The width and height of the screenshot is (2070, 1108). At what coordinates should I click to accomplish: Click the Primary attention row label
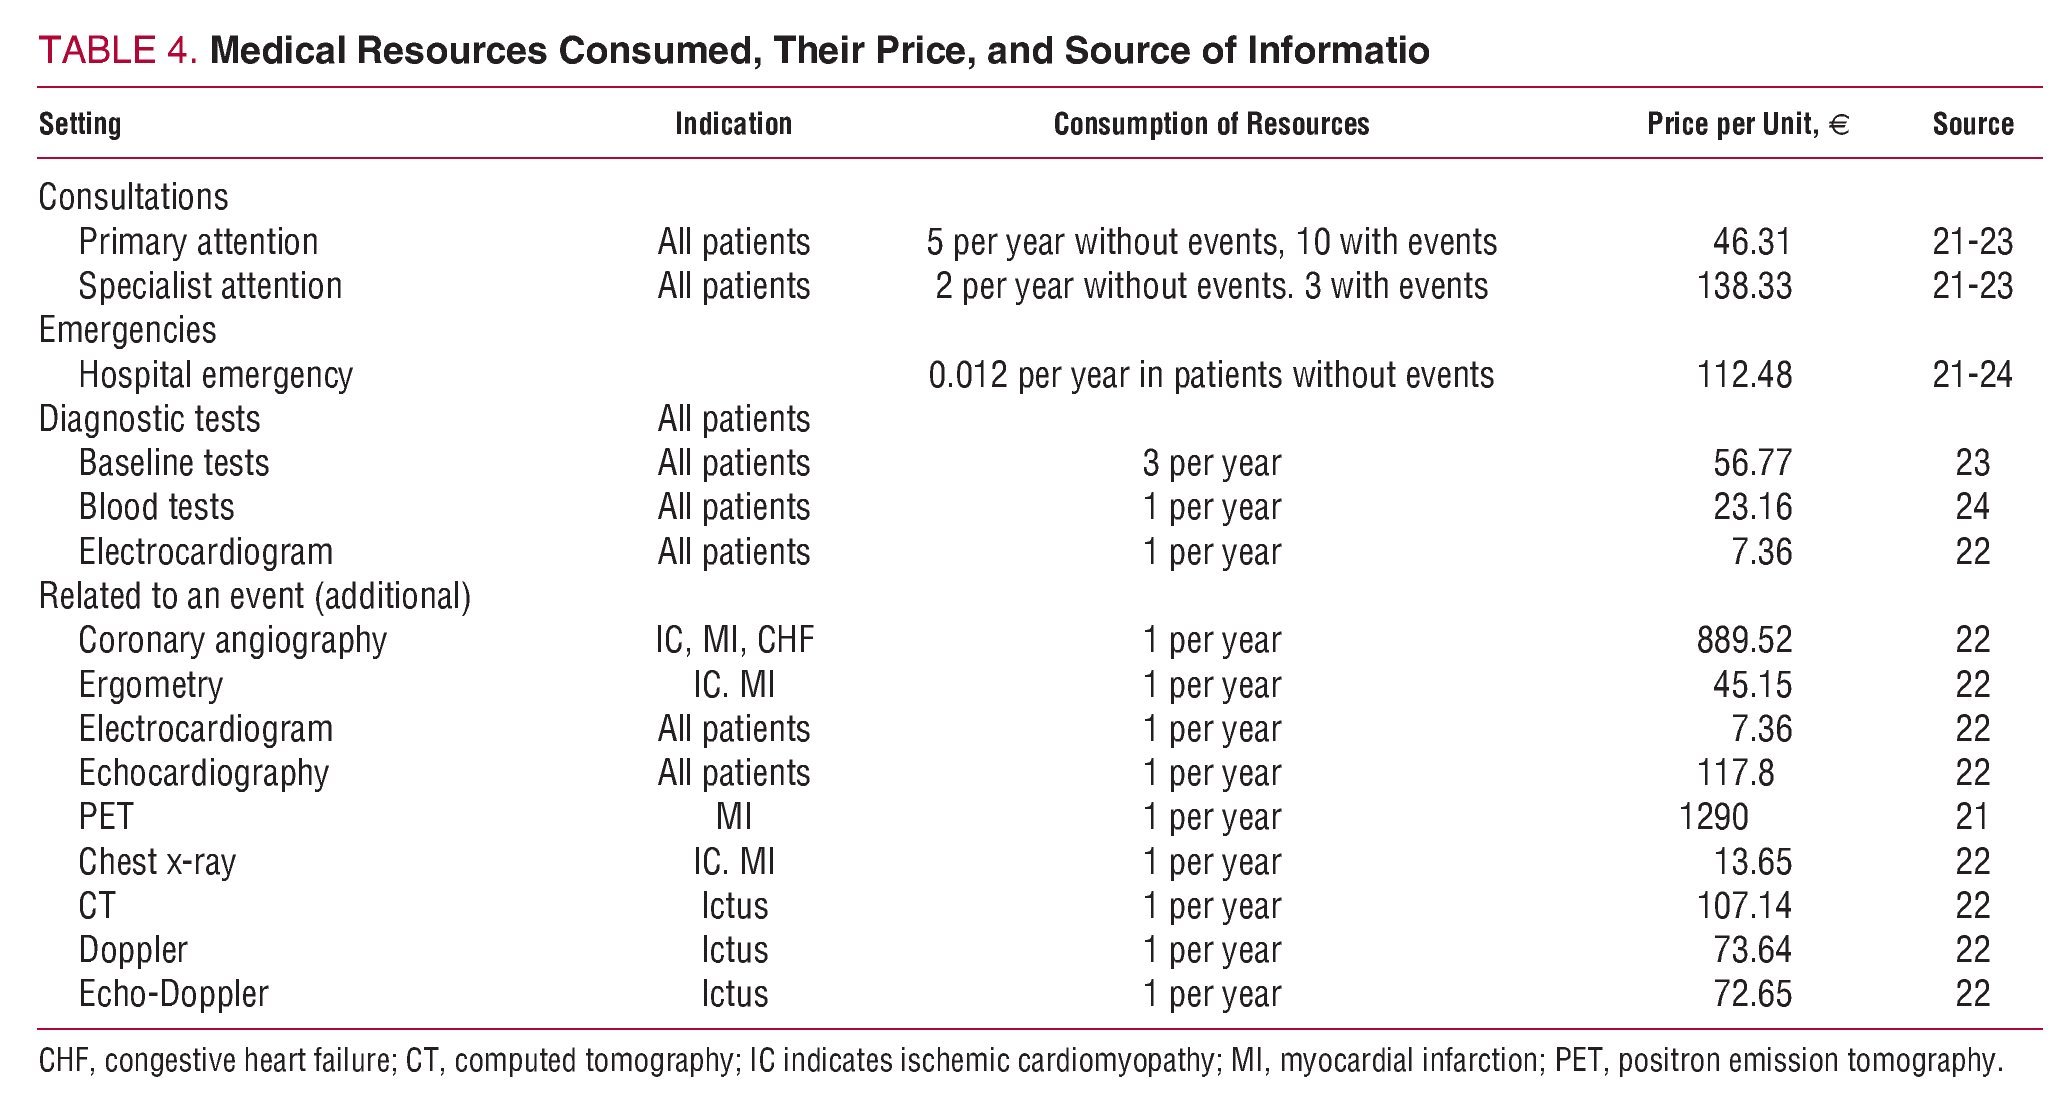(x=198, y=242)
